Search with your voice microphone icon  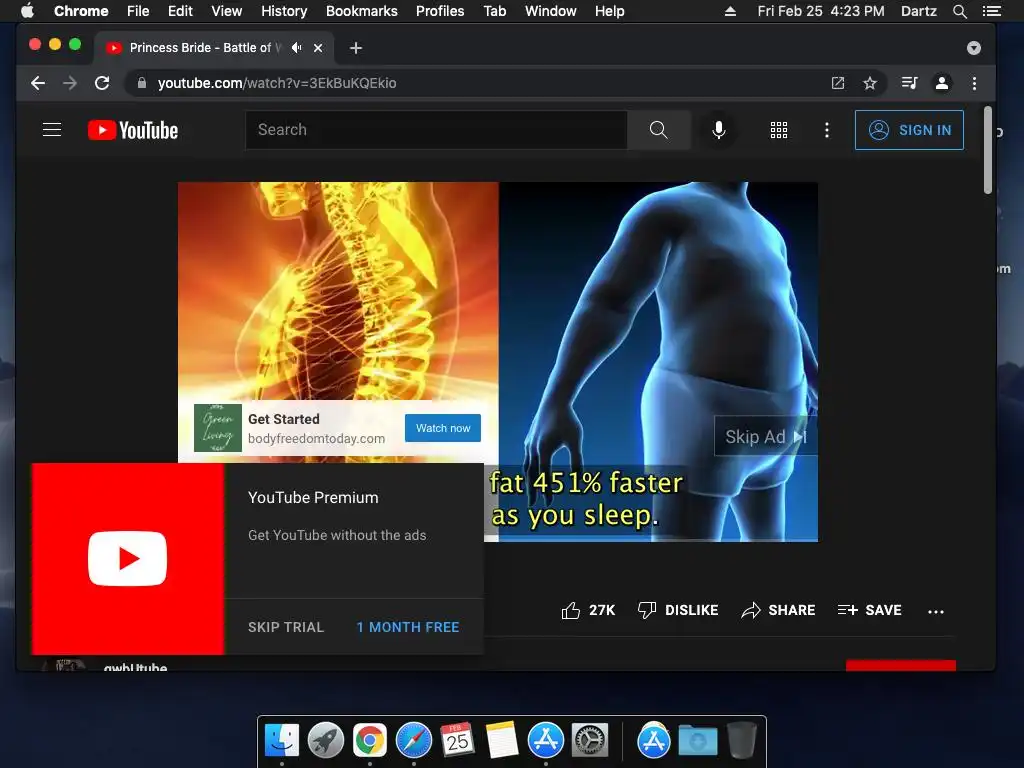(718, 130)
